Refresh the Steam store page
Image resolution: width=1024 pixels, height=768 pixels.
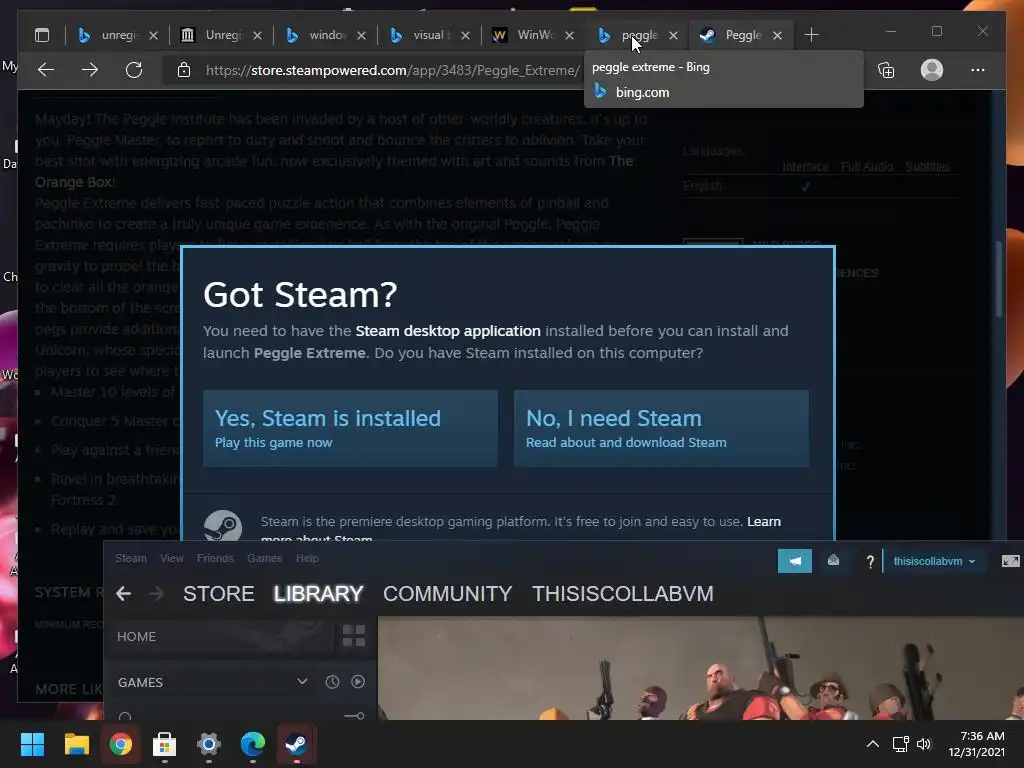(134, 70)
